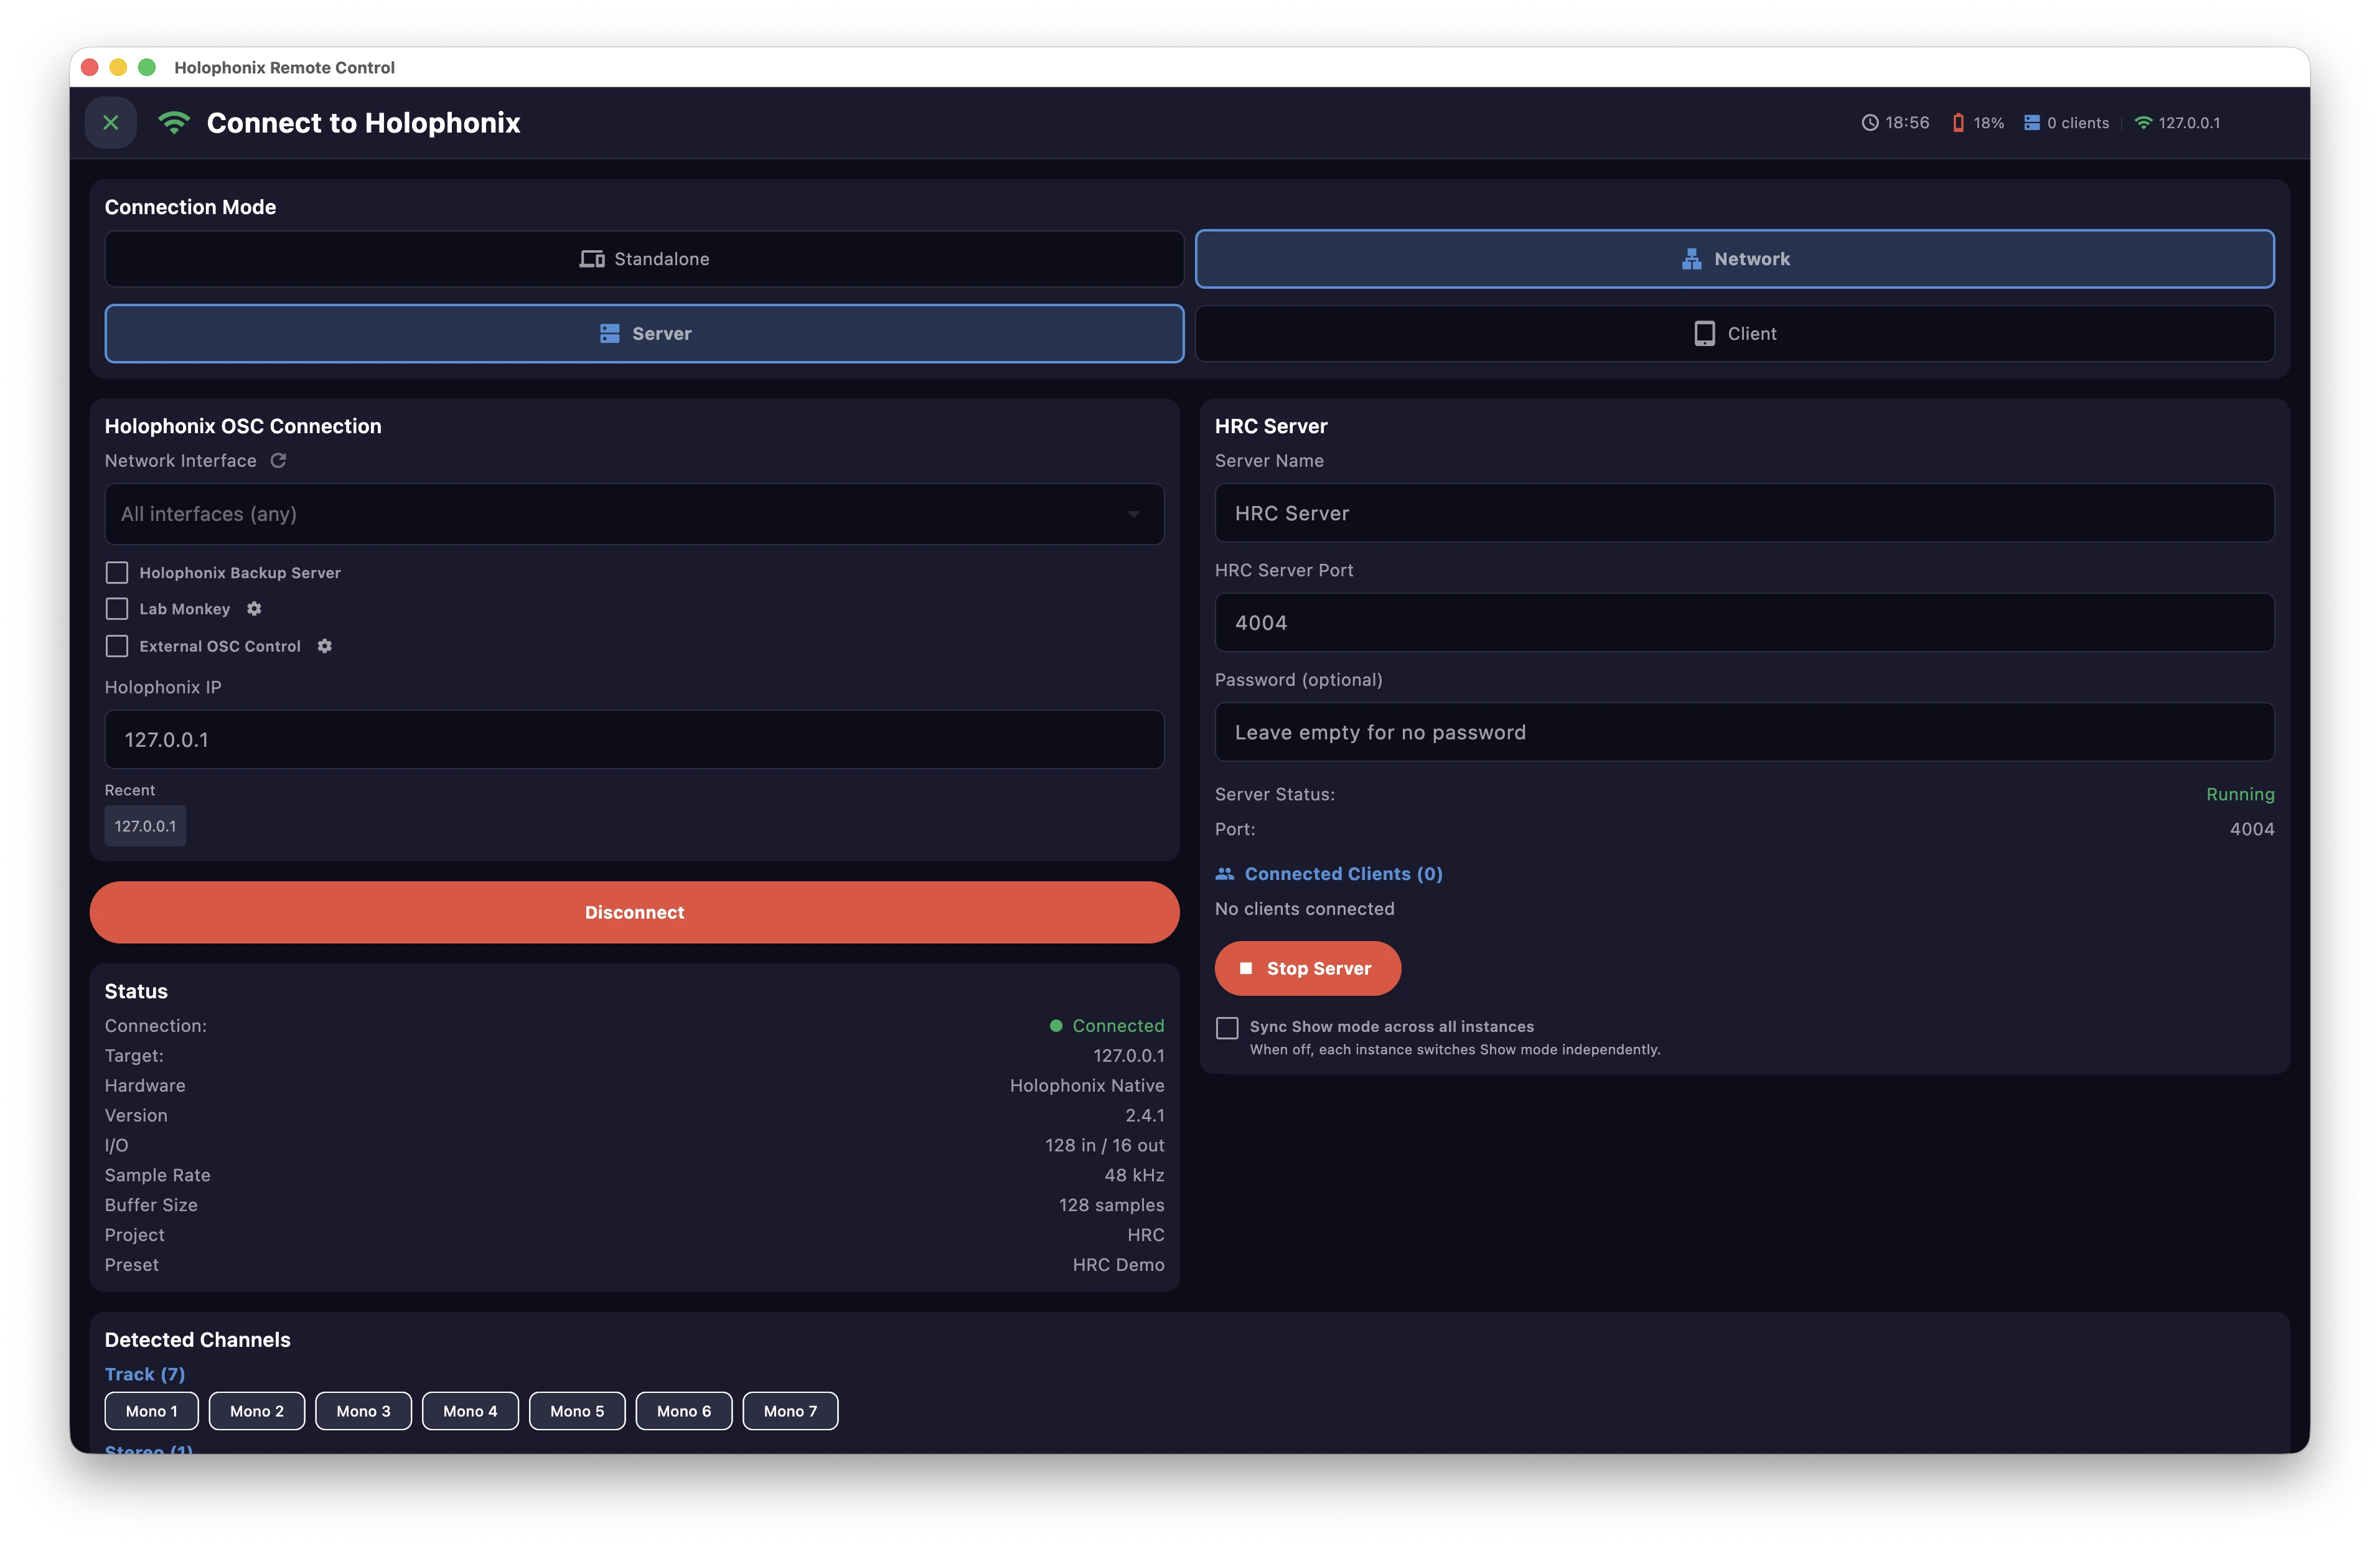Open the All interfaces (any) dropdown

point(634,514)
